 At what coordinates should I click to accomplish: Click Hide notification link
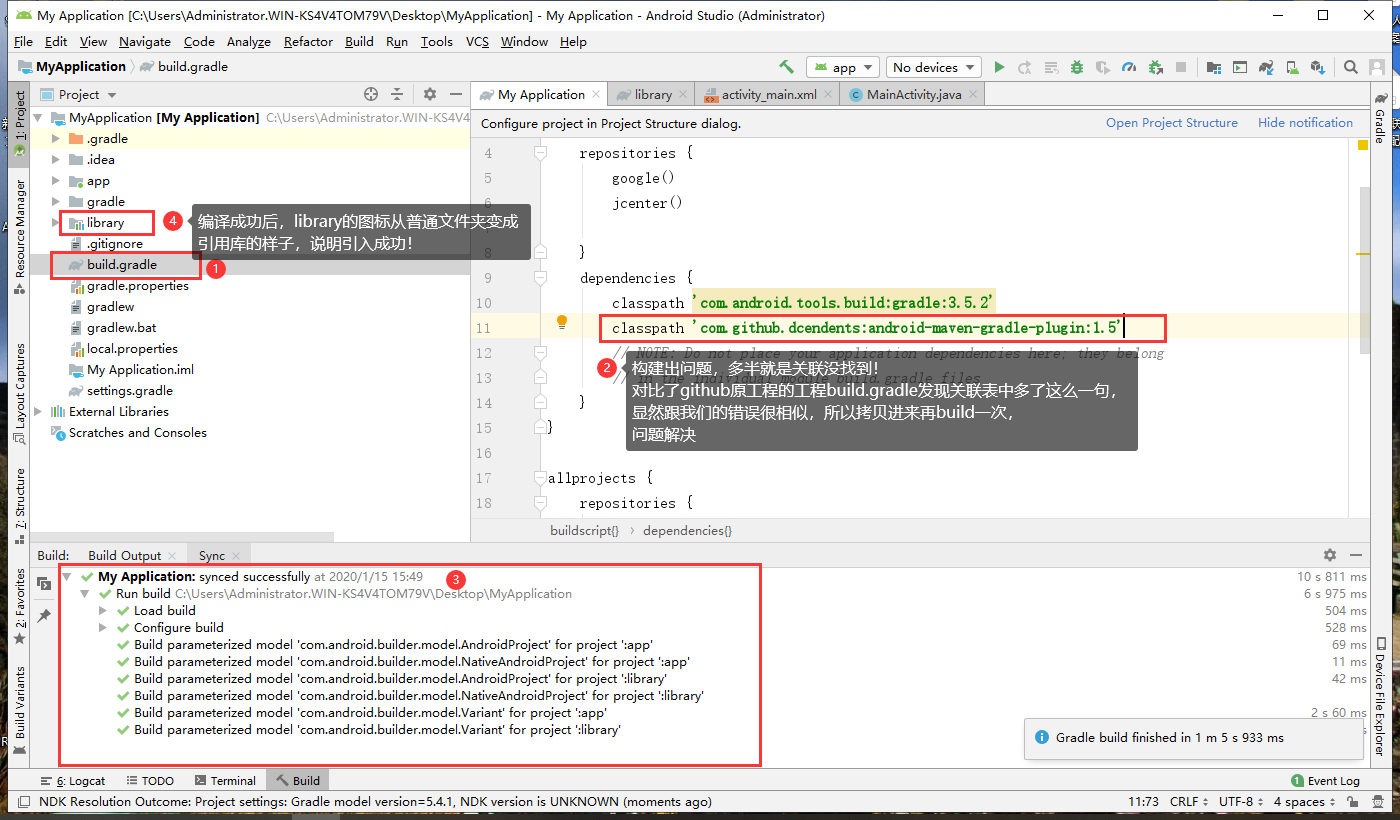pos(1305,123)
